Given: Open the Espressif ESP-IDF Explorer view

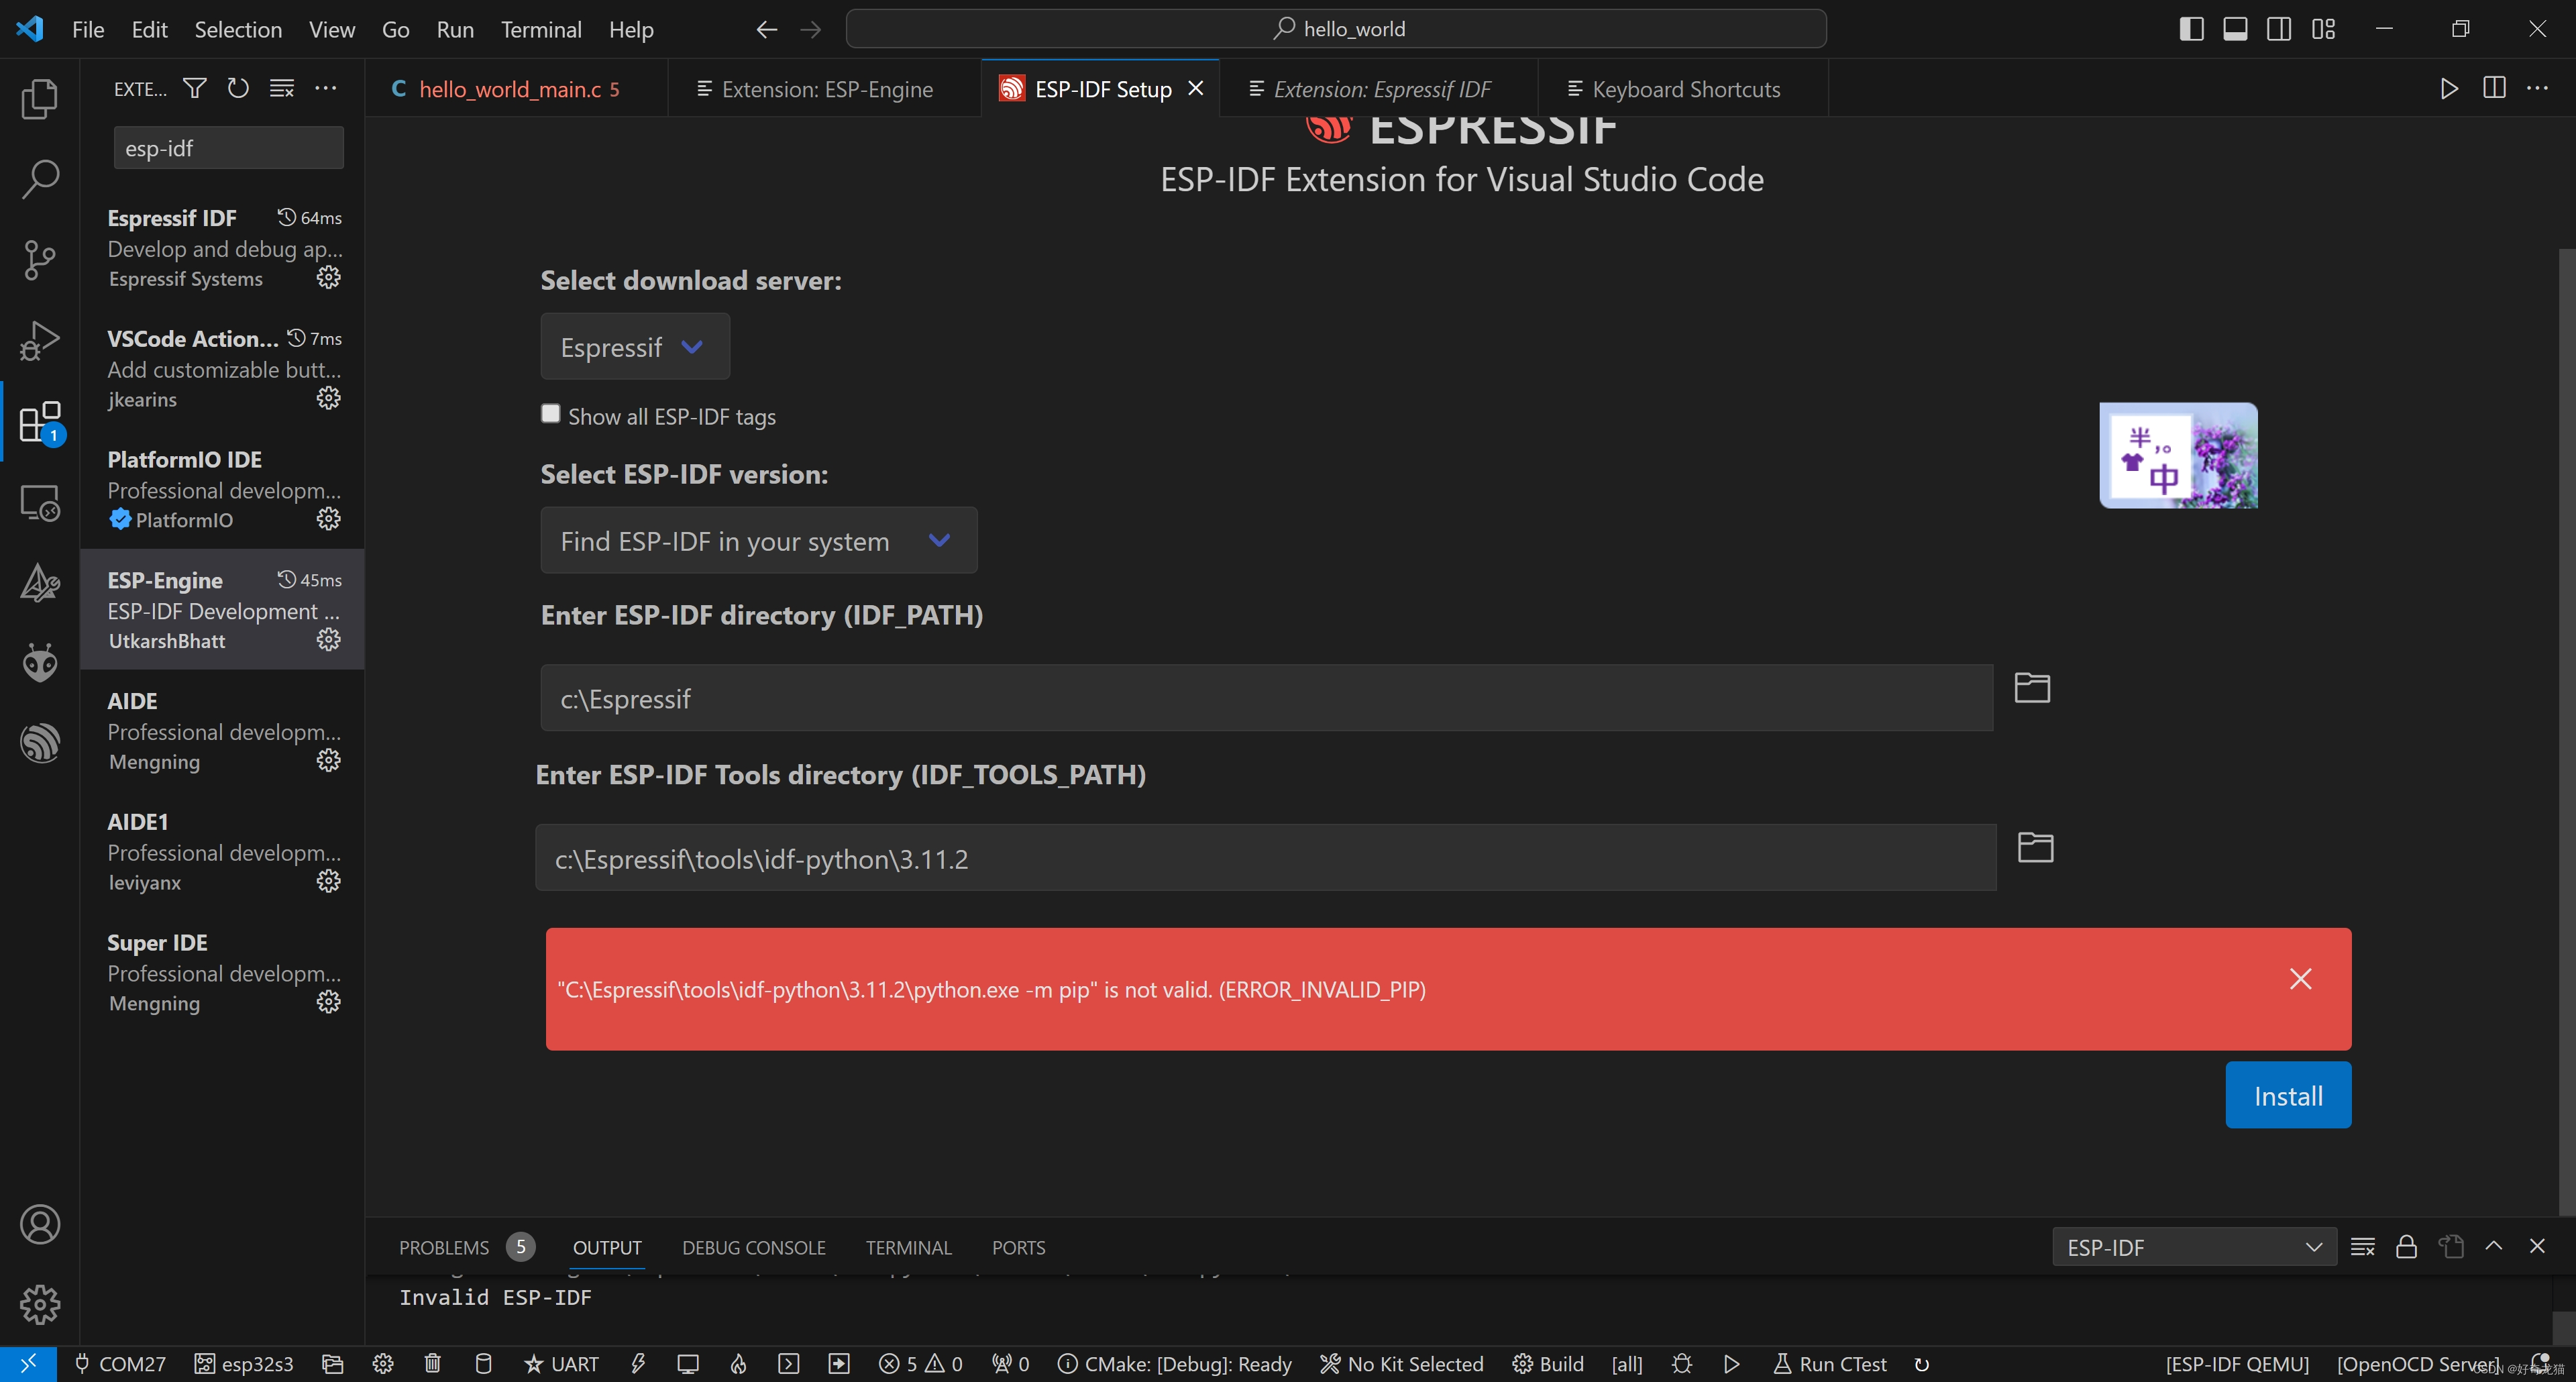Looking at the screenshot, I should click(x=40, y=743).
